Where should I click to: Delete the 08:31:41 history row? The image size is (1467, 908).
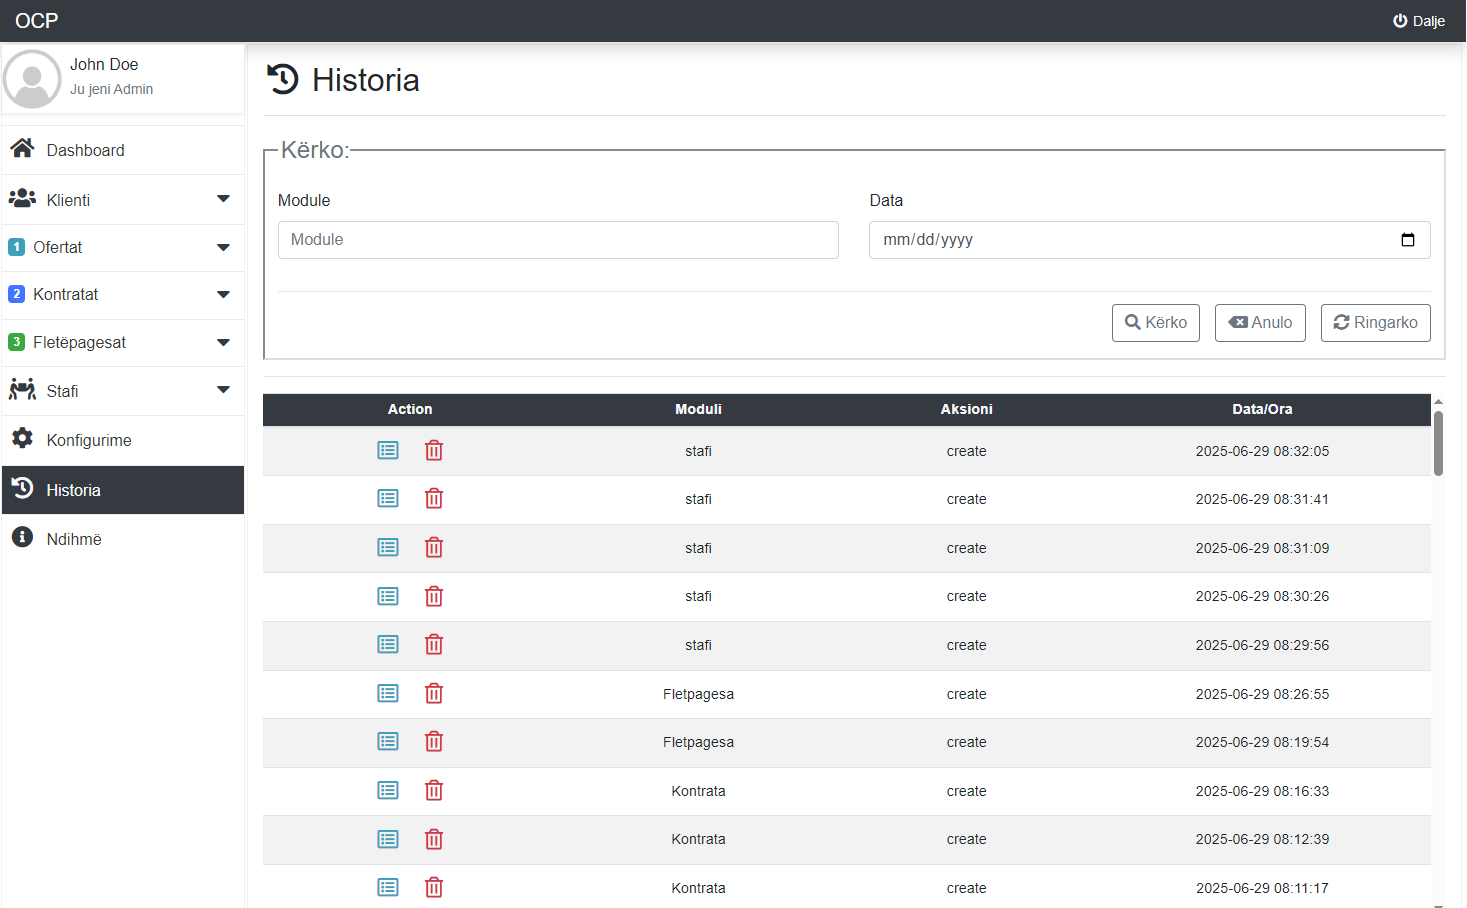[434, 499]
